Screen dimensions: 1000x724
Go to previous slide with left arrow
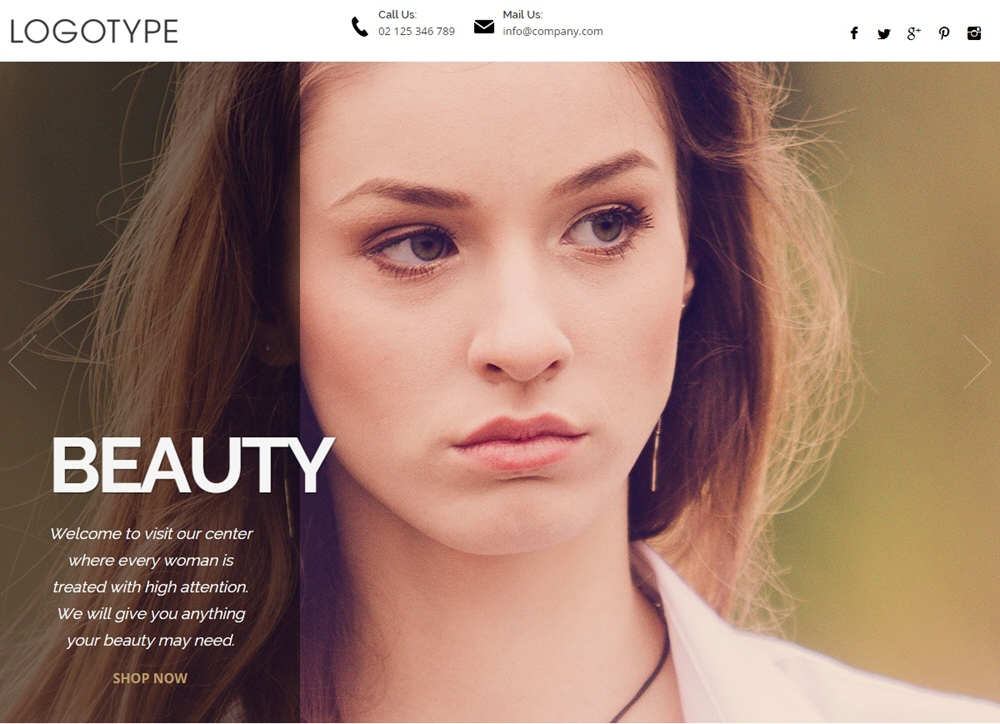[22, 362]
